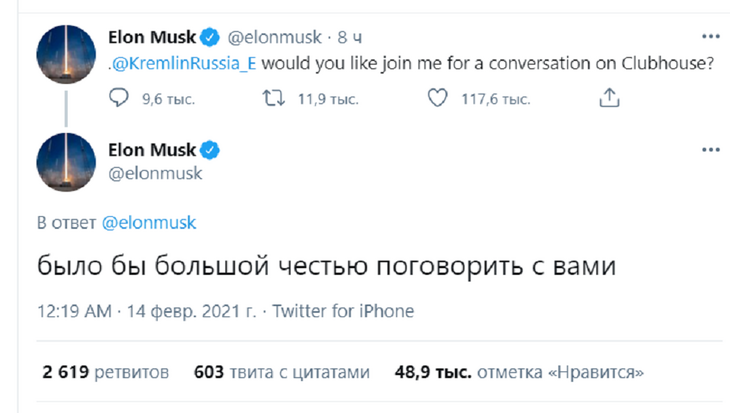The image size is (730, 413).
Task: Click the reply tweet's profile avatar
Action: pyautogui.click(x=66, y=164)
